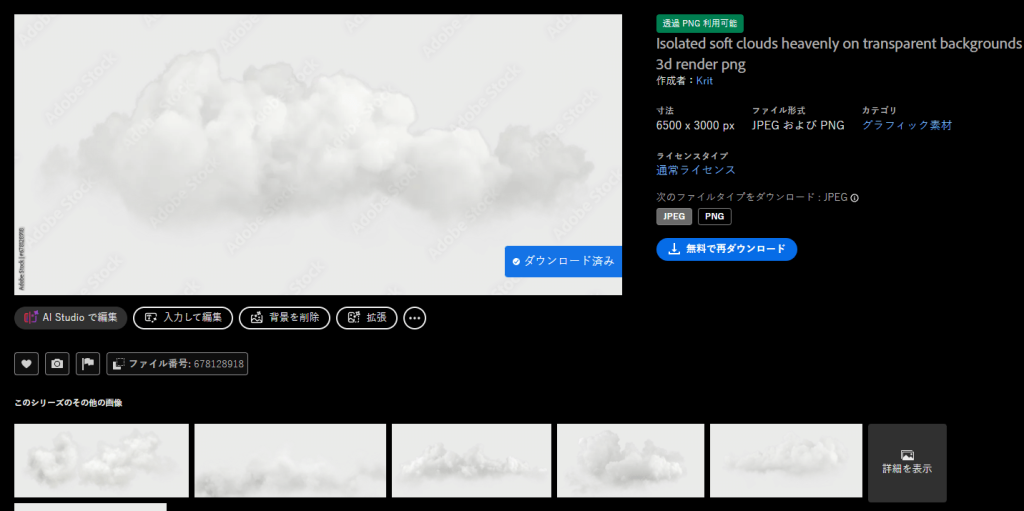Click the heart icon to save the image

point(26,364)
